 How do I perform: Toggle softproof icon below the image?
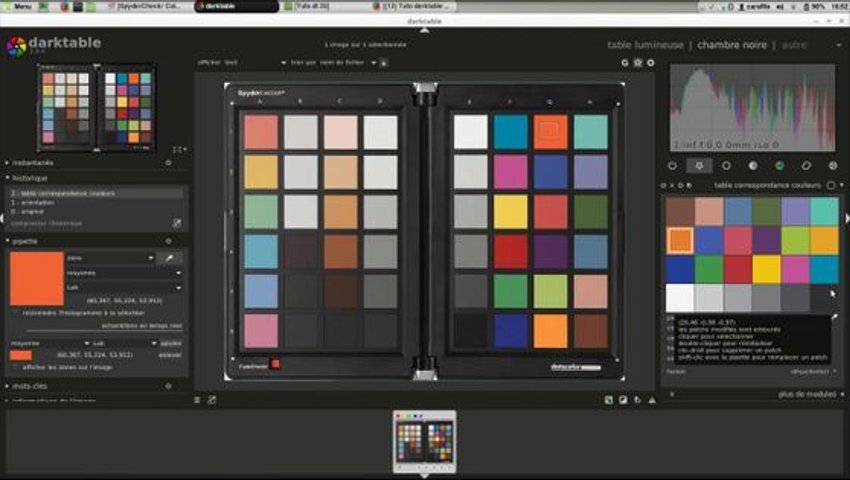click(638, 400)
